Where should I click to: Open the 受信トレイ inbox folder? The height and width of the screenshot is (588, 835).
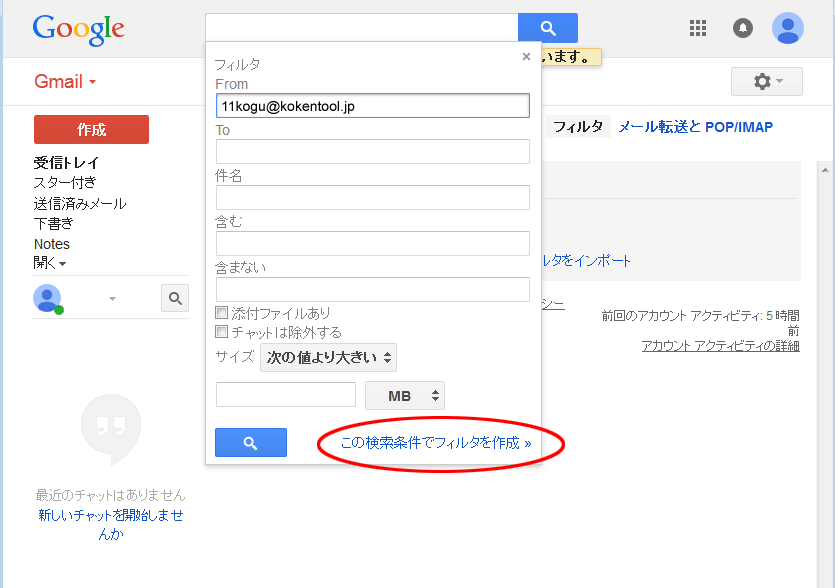pos(66,163)
